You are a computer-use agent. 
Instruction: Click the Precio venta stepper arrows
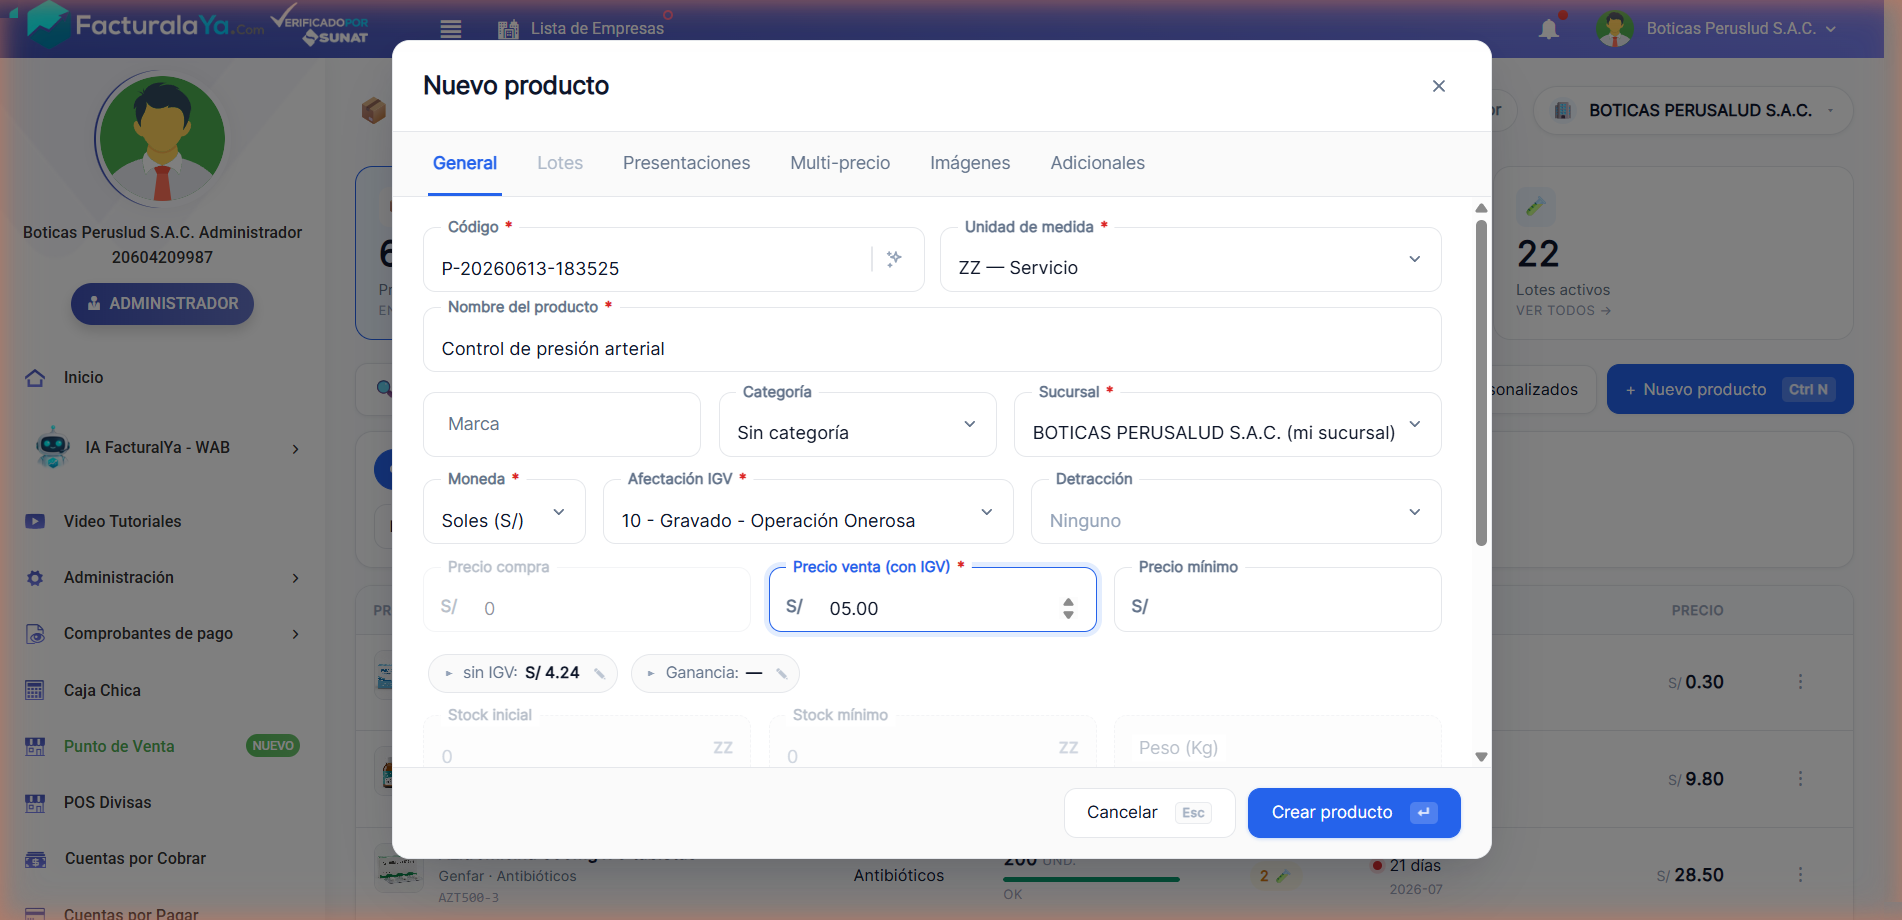[x=1068, y=608]
